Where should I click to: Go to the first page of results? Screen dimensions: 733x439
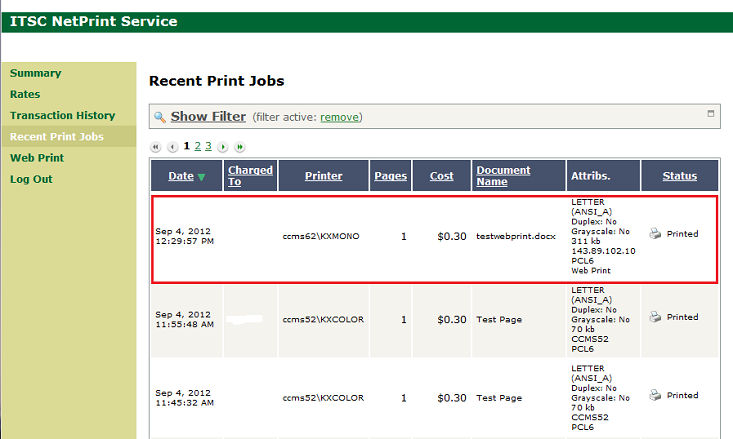[156, 147]
